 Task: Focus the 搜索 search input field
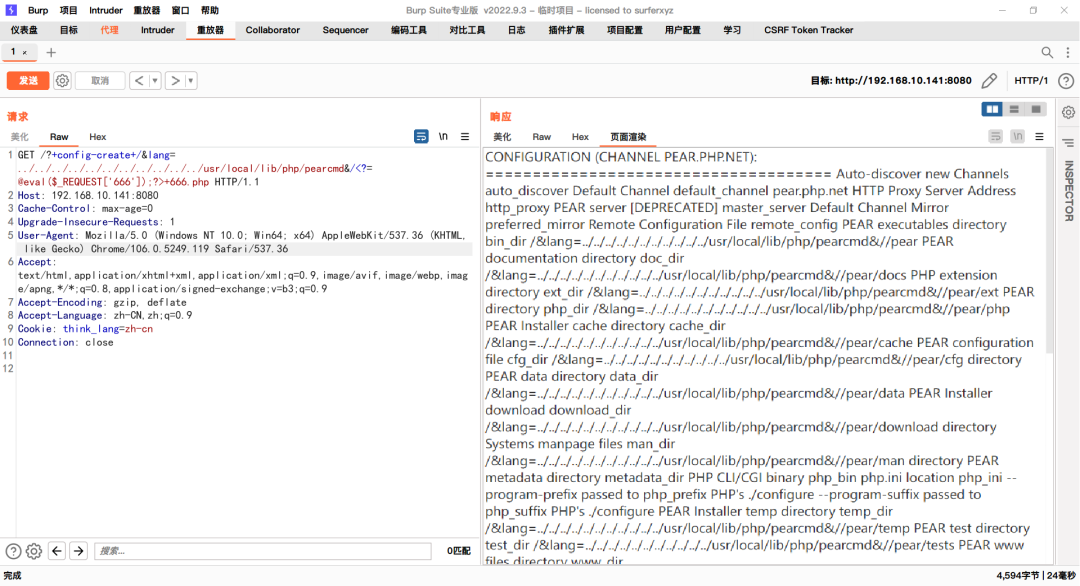[262, 551]
